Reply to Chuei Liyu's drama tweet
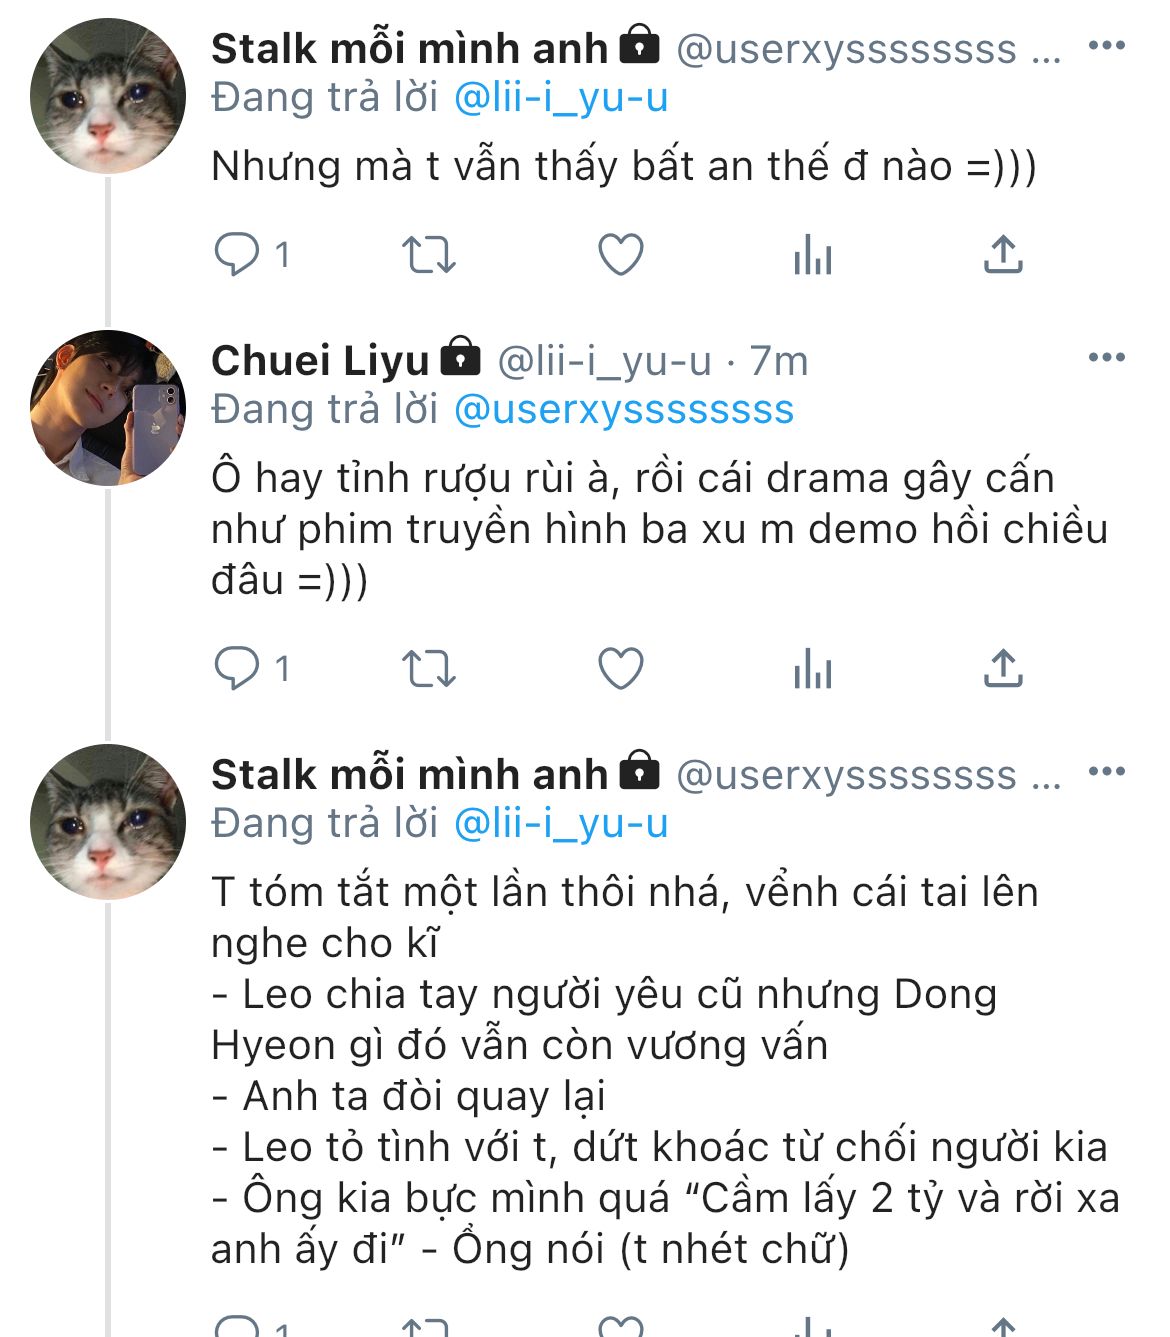1170x1337 pixels. click(x=237, y=668)
